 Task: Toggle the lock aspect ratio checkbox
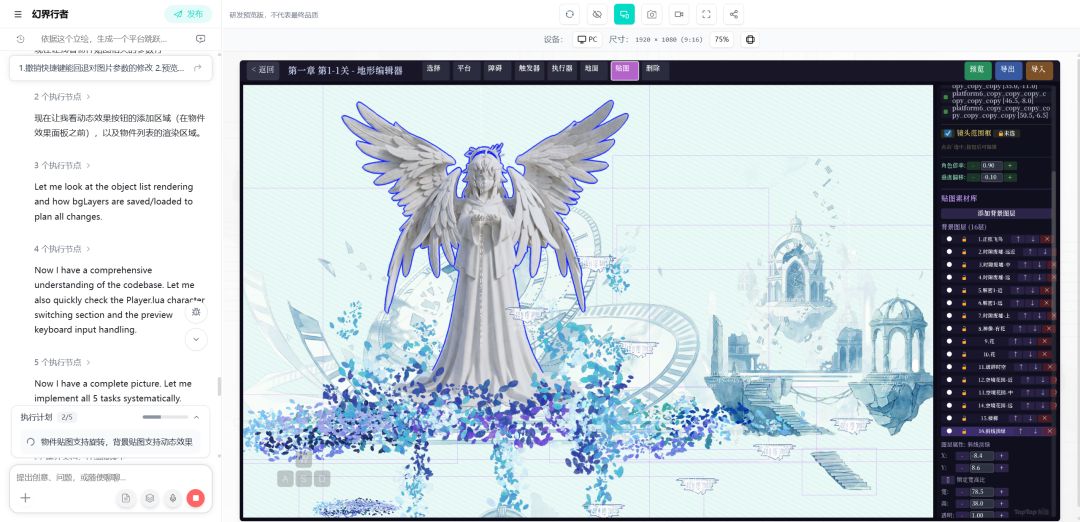pos(948,480)
